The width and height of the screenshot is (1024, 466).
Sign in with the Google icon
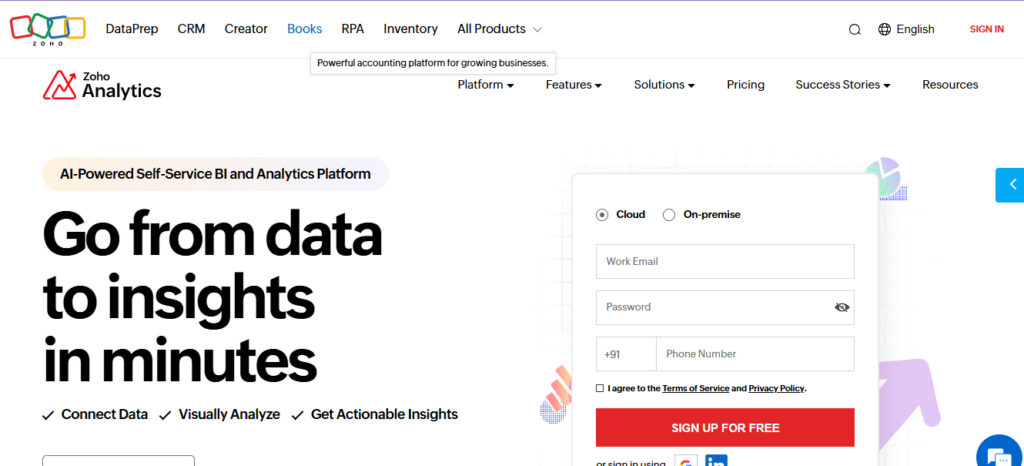tap(685, 461)
